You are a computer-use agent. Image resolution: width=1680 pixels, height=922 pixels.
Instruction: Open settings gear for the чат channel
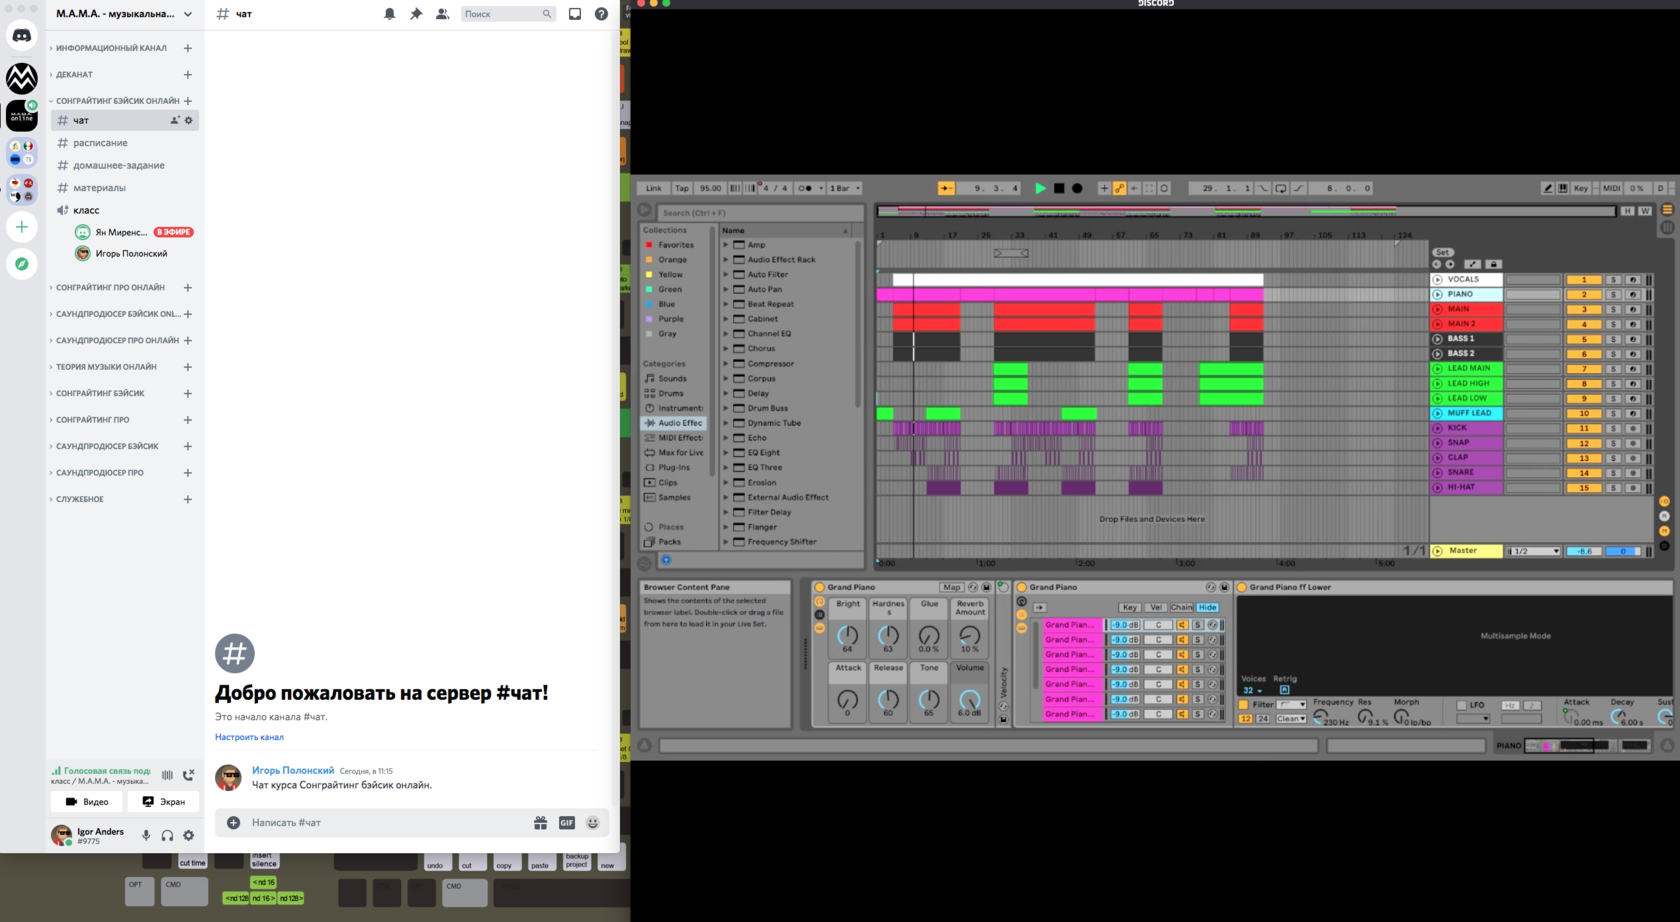189,120
